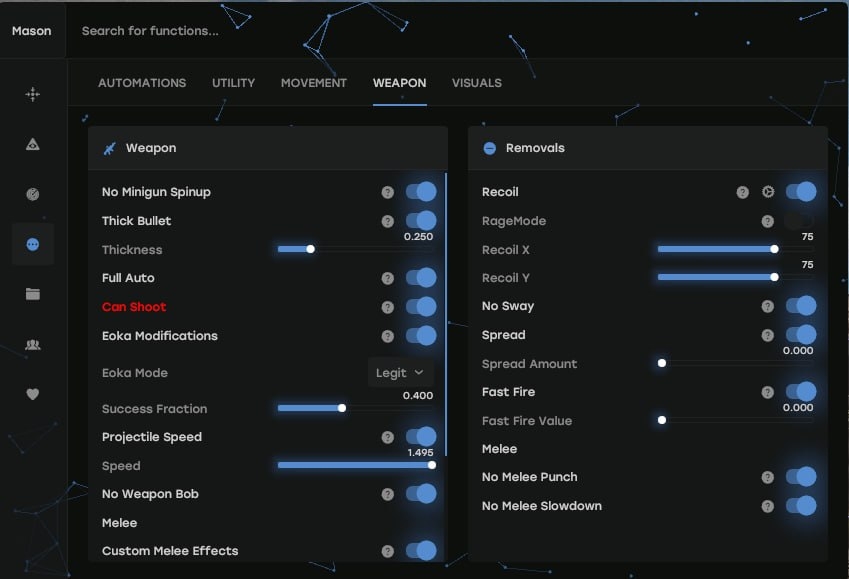
Task: Click the players group icon in sidebar
Action: pyautogui.click(x=33, y=345)
